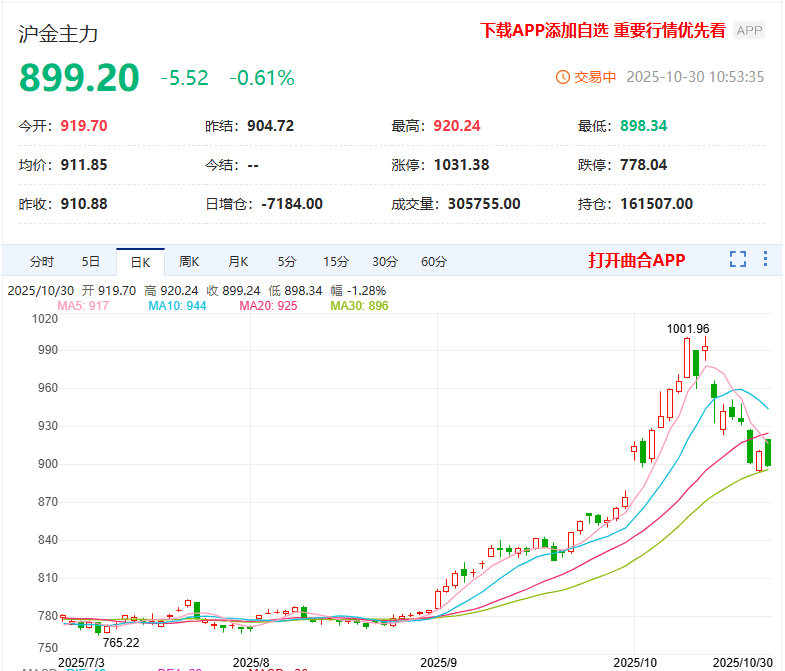Select the 日K candlestick tab
The height and width of the screenshot is (671, 785).
140,262
